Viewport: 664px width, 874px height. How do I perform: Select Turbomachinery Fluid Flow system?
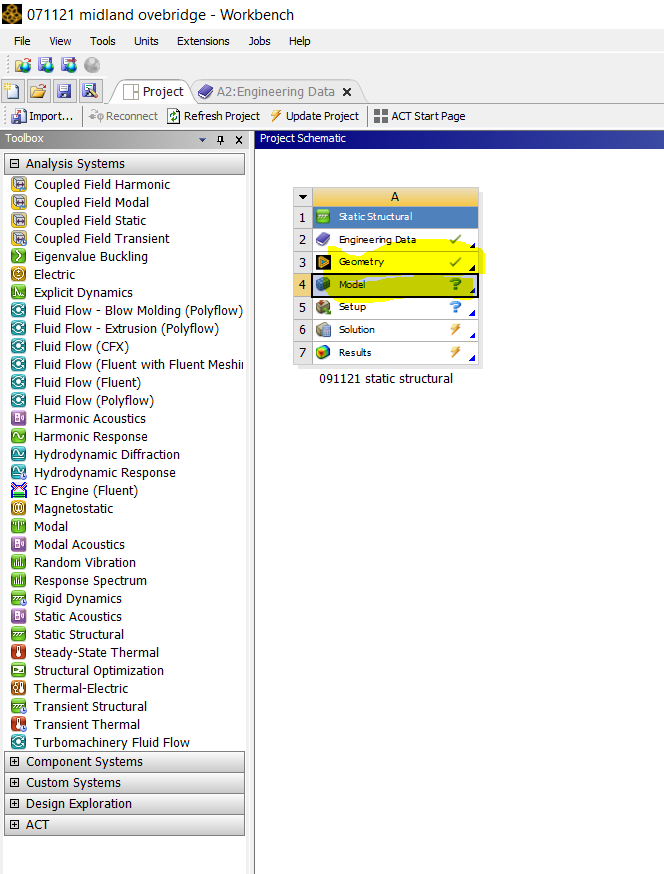[112, 742]
